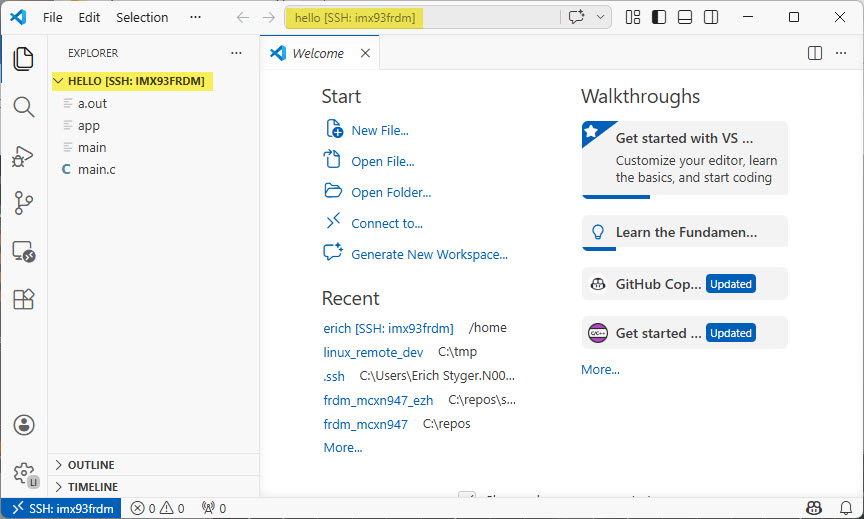Open the Source Control view

point(23,204)
